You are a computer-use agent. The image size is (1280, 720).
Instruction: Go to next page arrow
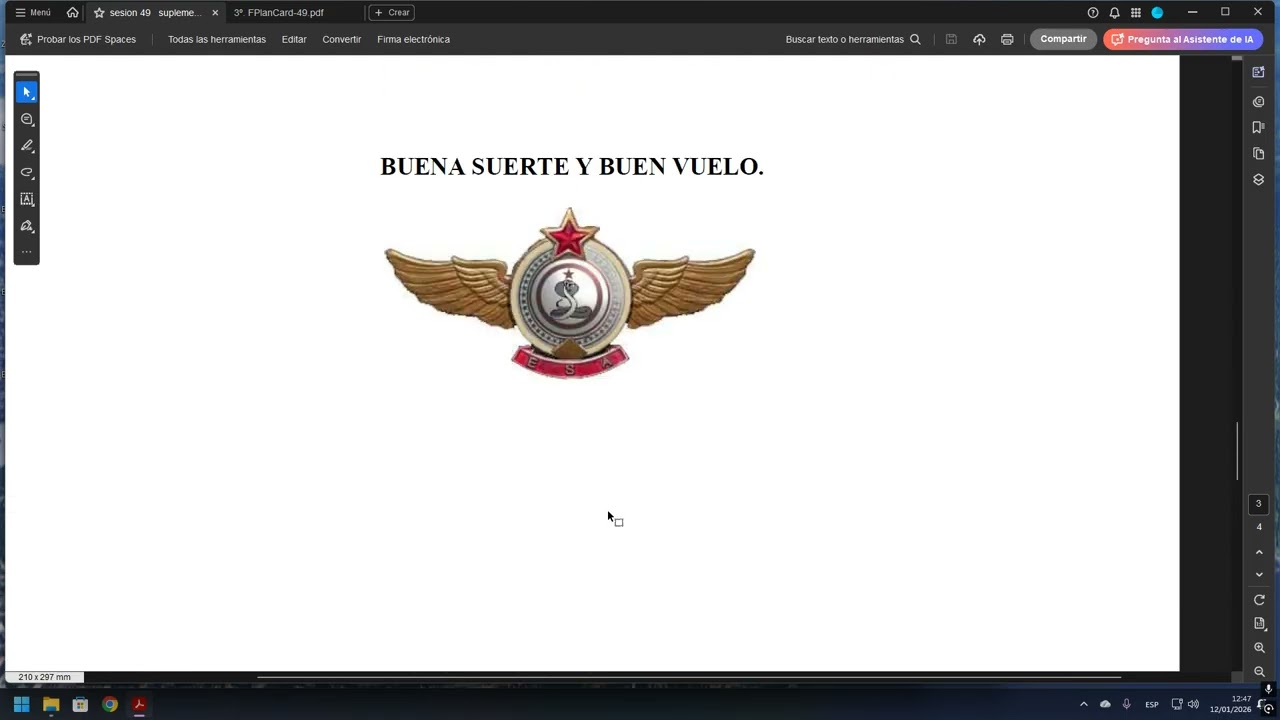tap(1259, 575)
